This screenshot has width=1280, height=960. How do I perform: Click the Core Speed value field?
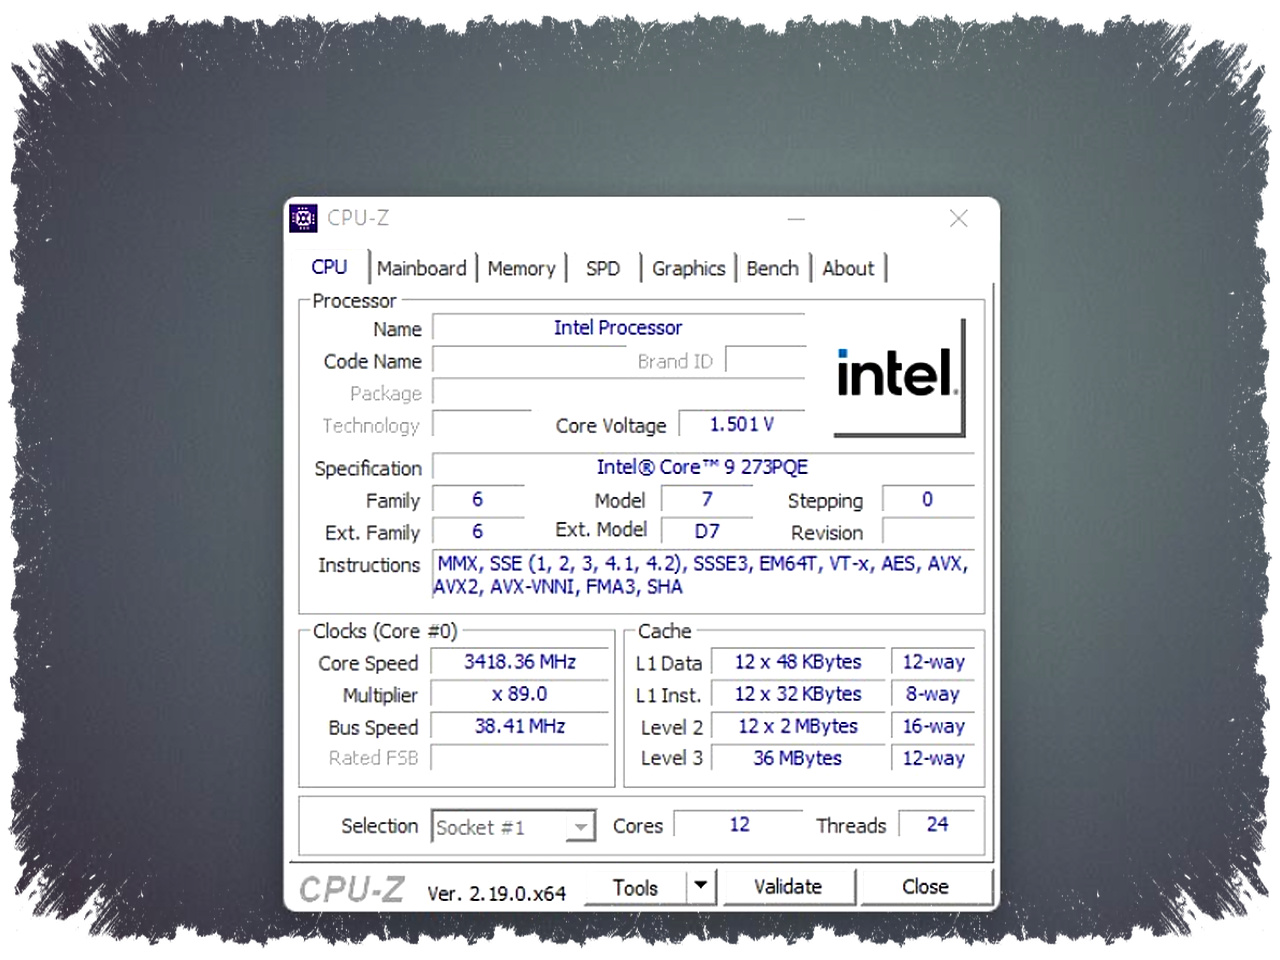pos(519,662)
